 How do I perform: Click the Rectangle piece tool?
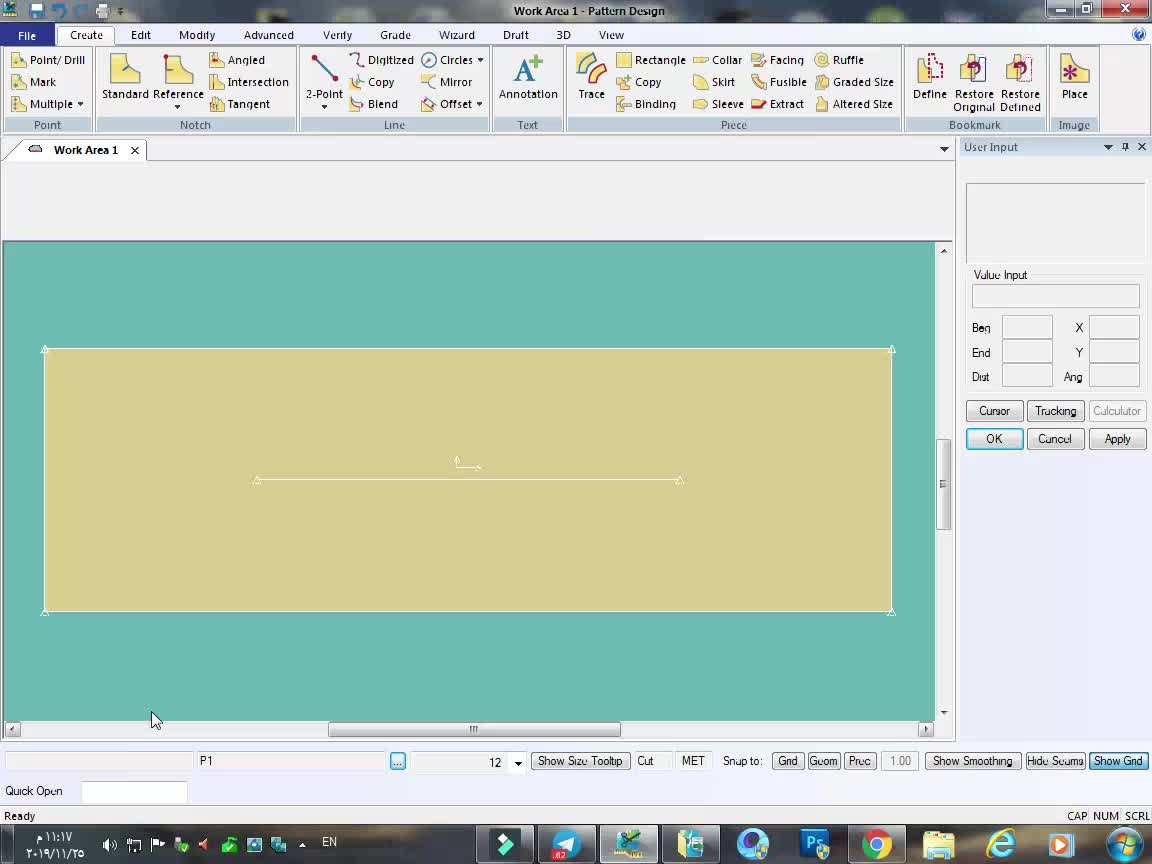651,60
